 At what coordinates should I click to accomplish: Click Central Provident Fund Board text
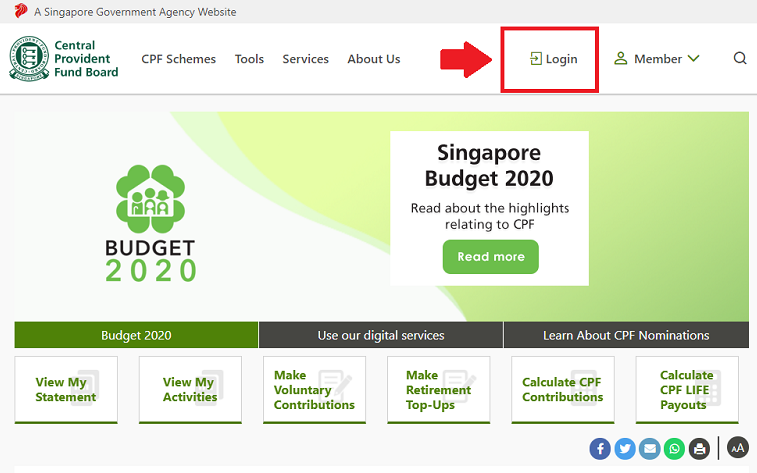pos(86,58)
